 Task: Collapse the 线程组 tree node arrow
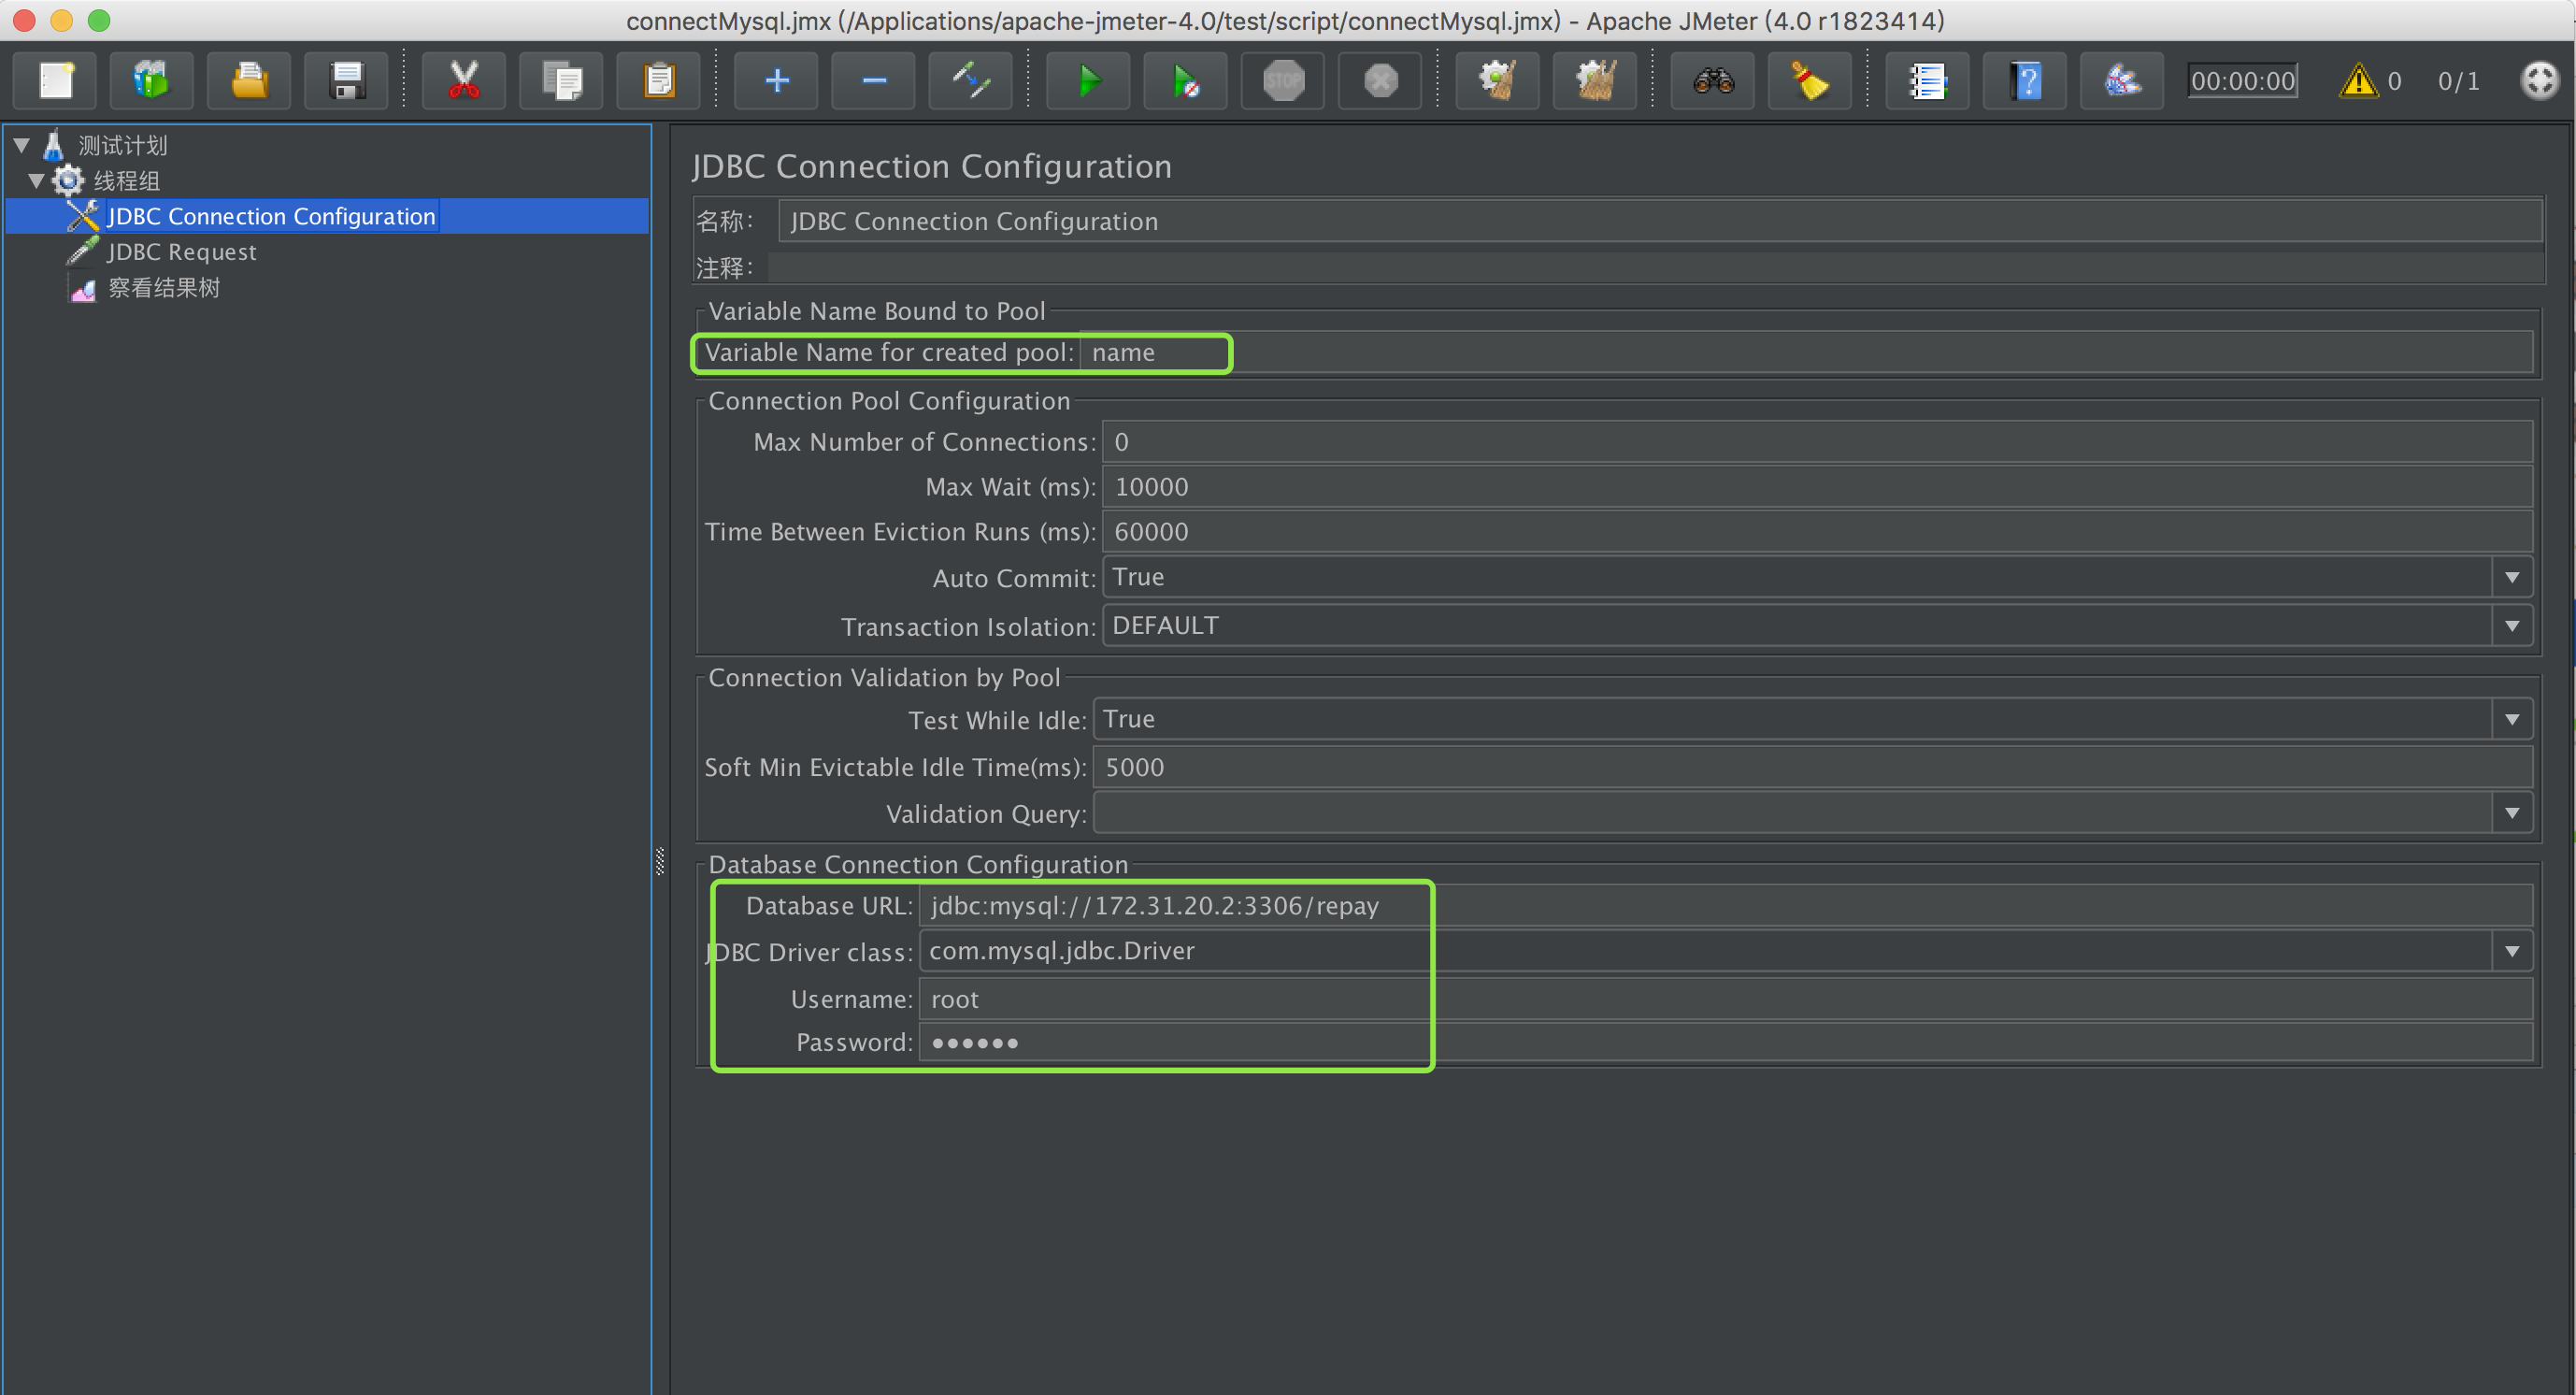click(x=36, y=181)
